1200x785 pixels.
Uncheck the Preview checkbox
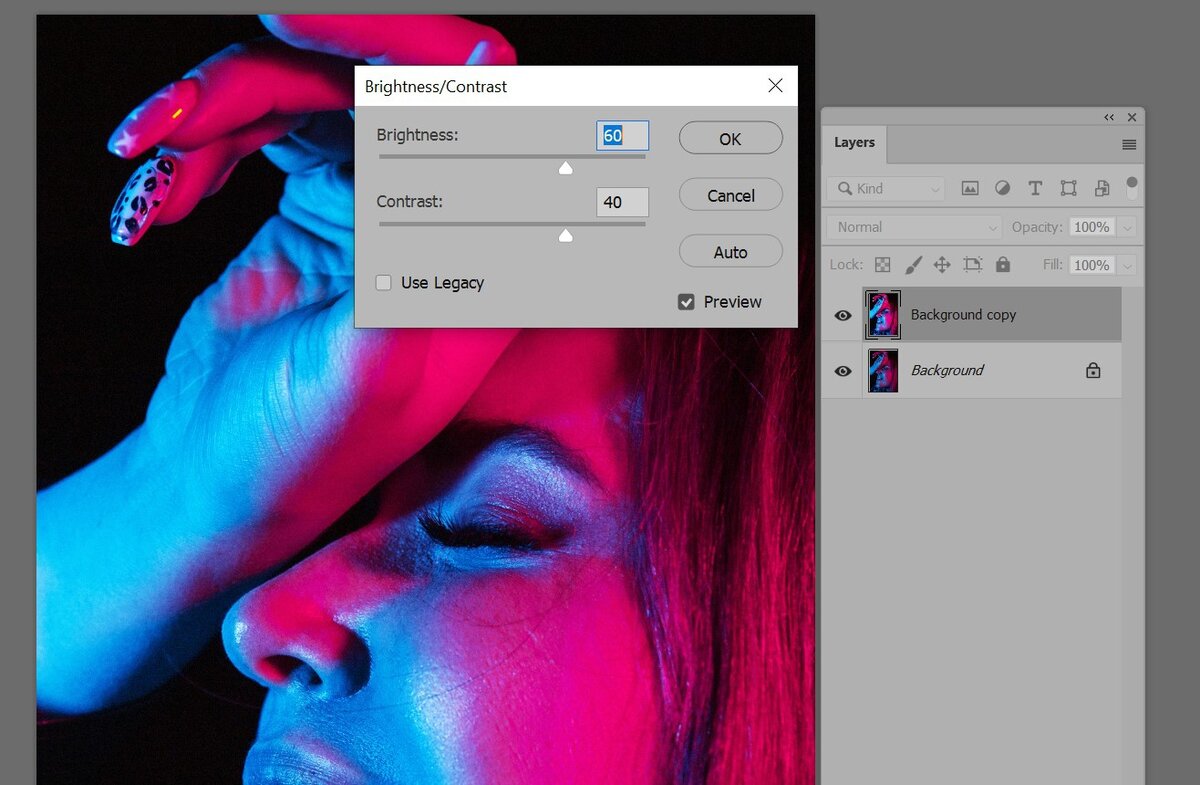[x=686, y=302]
